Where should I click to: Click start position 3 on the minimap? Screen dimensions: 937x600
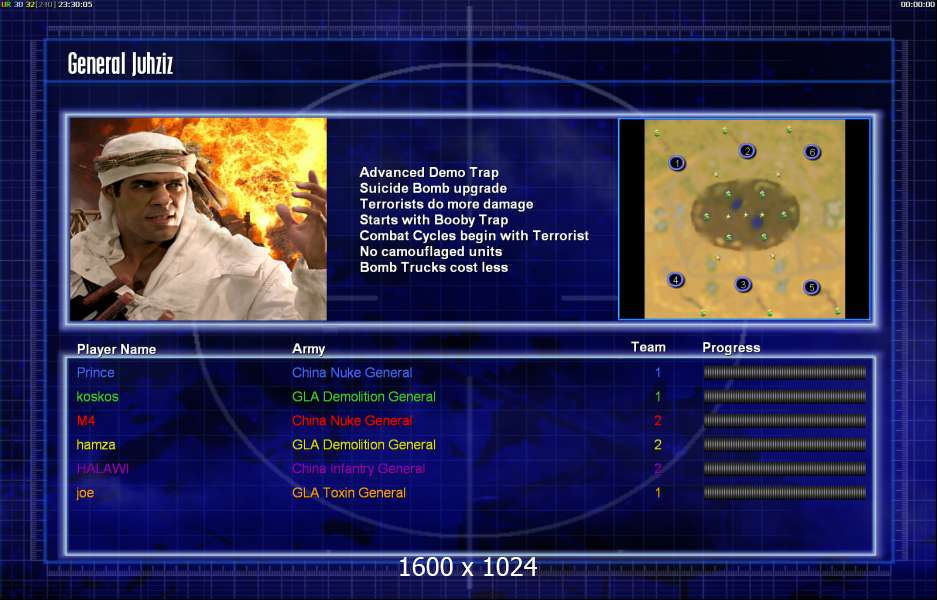(x=743, y=284)
